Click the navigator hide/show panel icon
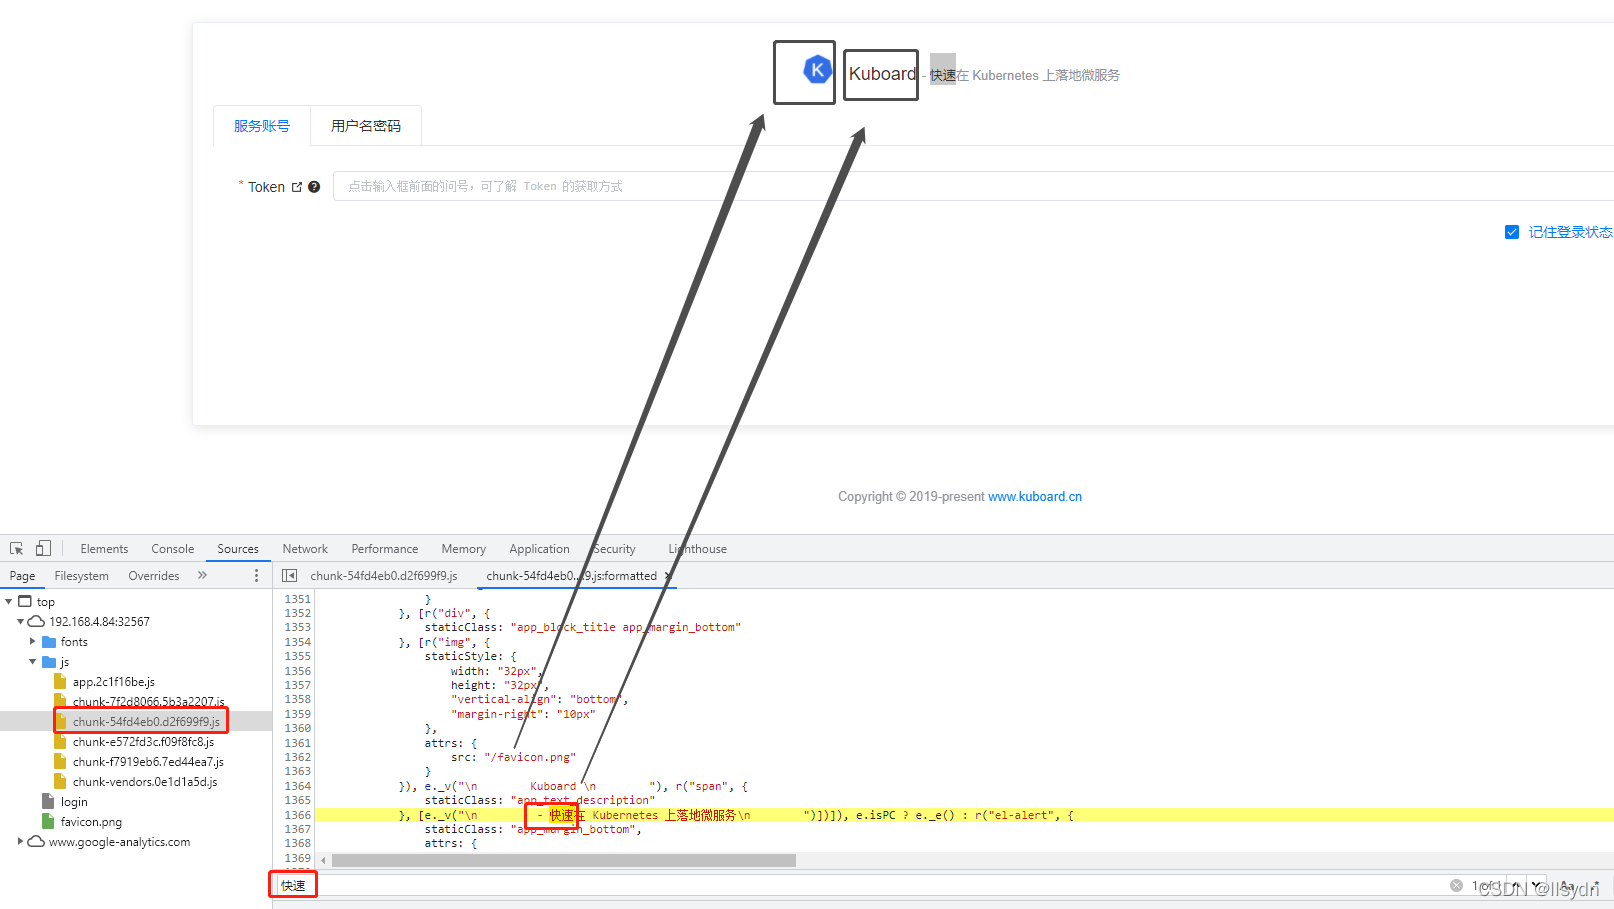The width and height of the screenshot is (1614, 909). [290, 576]
